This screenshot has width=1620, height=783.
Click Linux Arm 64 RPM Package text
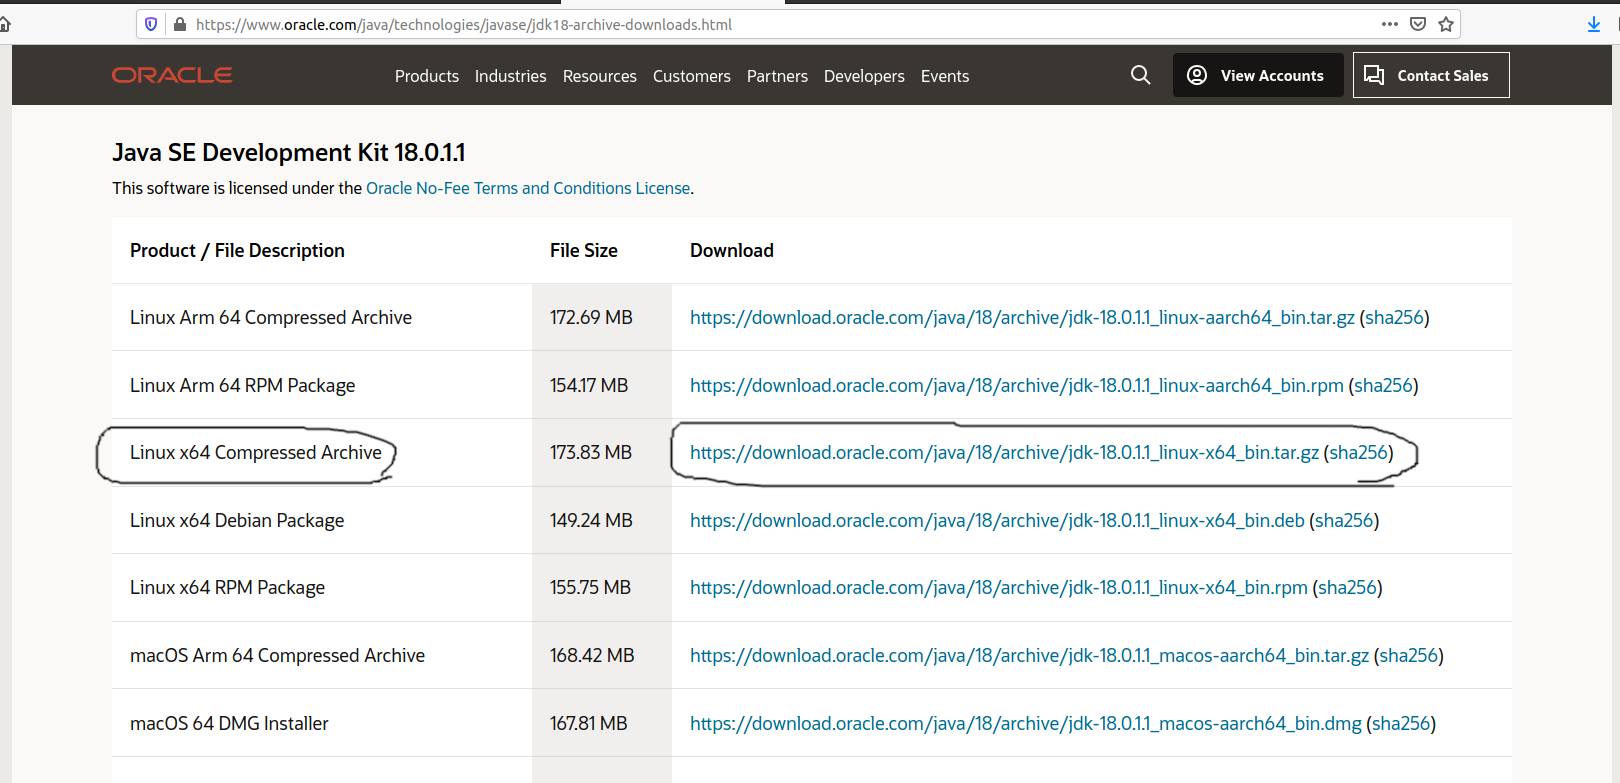[243, 385]
